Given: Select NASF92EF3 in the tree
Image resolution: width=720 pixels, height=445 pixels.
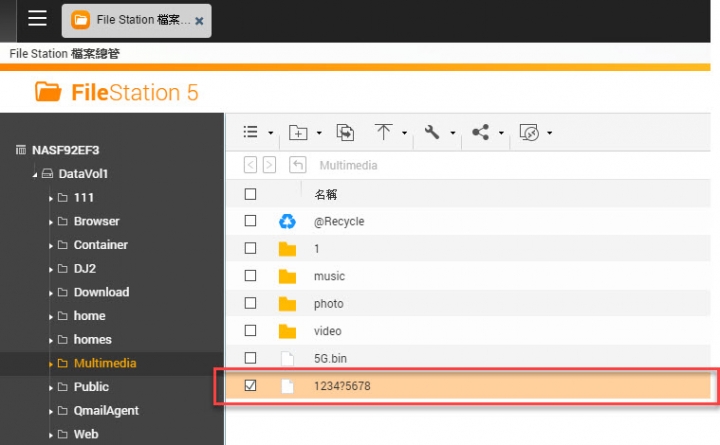Looking at the screenshot, I should pyautogui.click(x=66, y=150).
